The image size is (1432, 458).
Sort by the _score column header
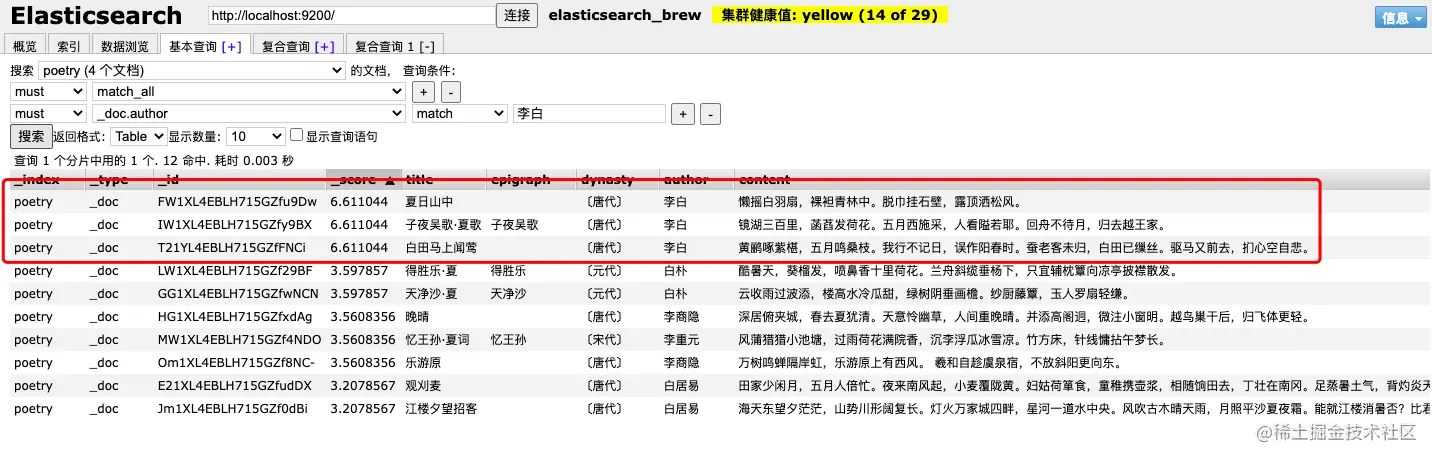tap(363, 180)
